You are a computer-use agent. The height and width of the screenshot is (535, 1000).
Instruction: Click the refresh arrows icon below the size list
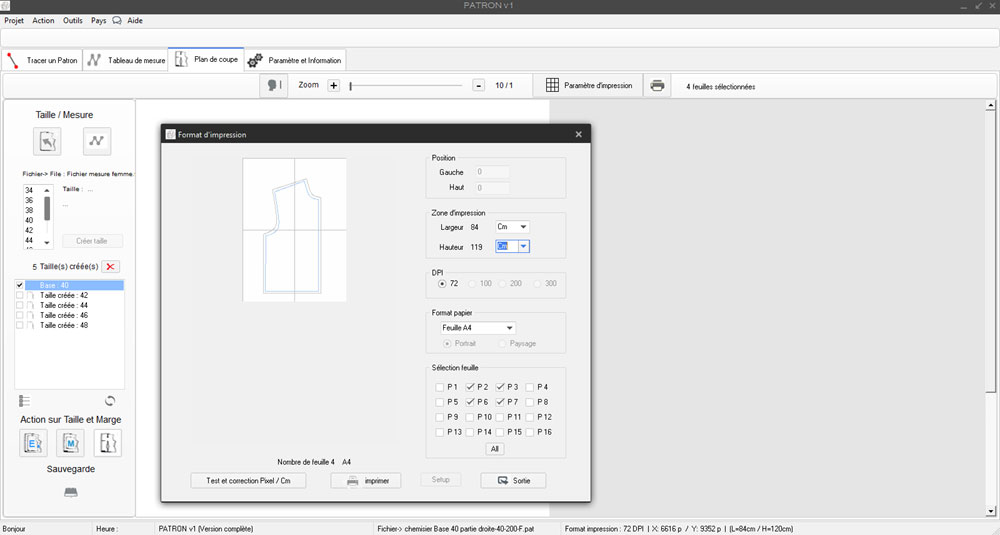[x=110, y=401]
